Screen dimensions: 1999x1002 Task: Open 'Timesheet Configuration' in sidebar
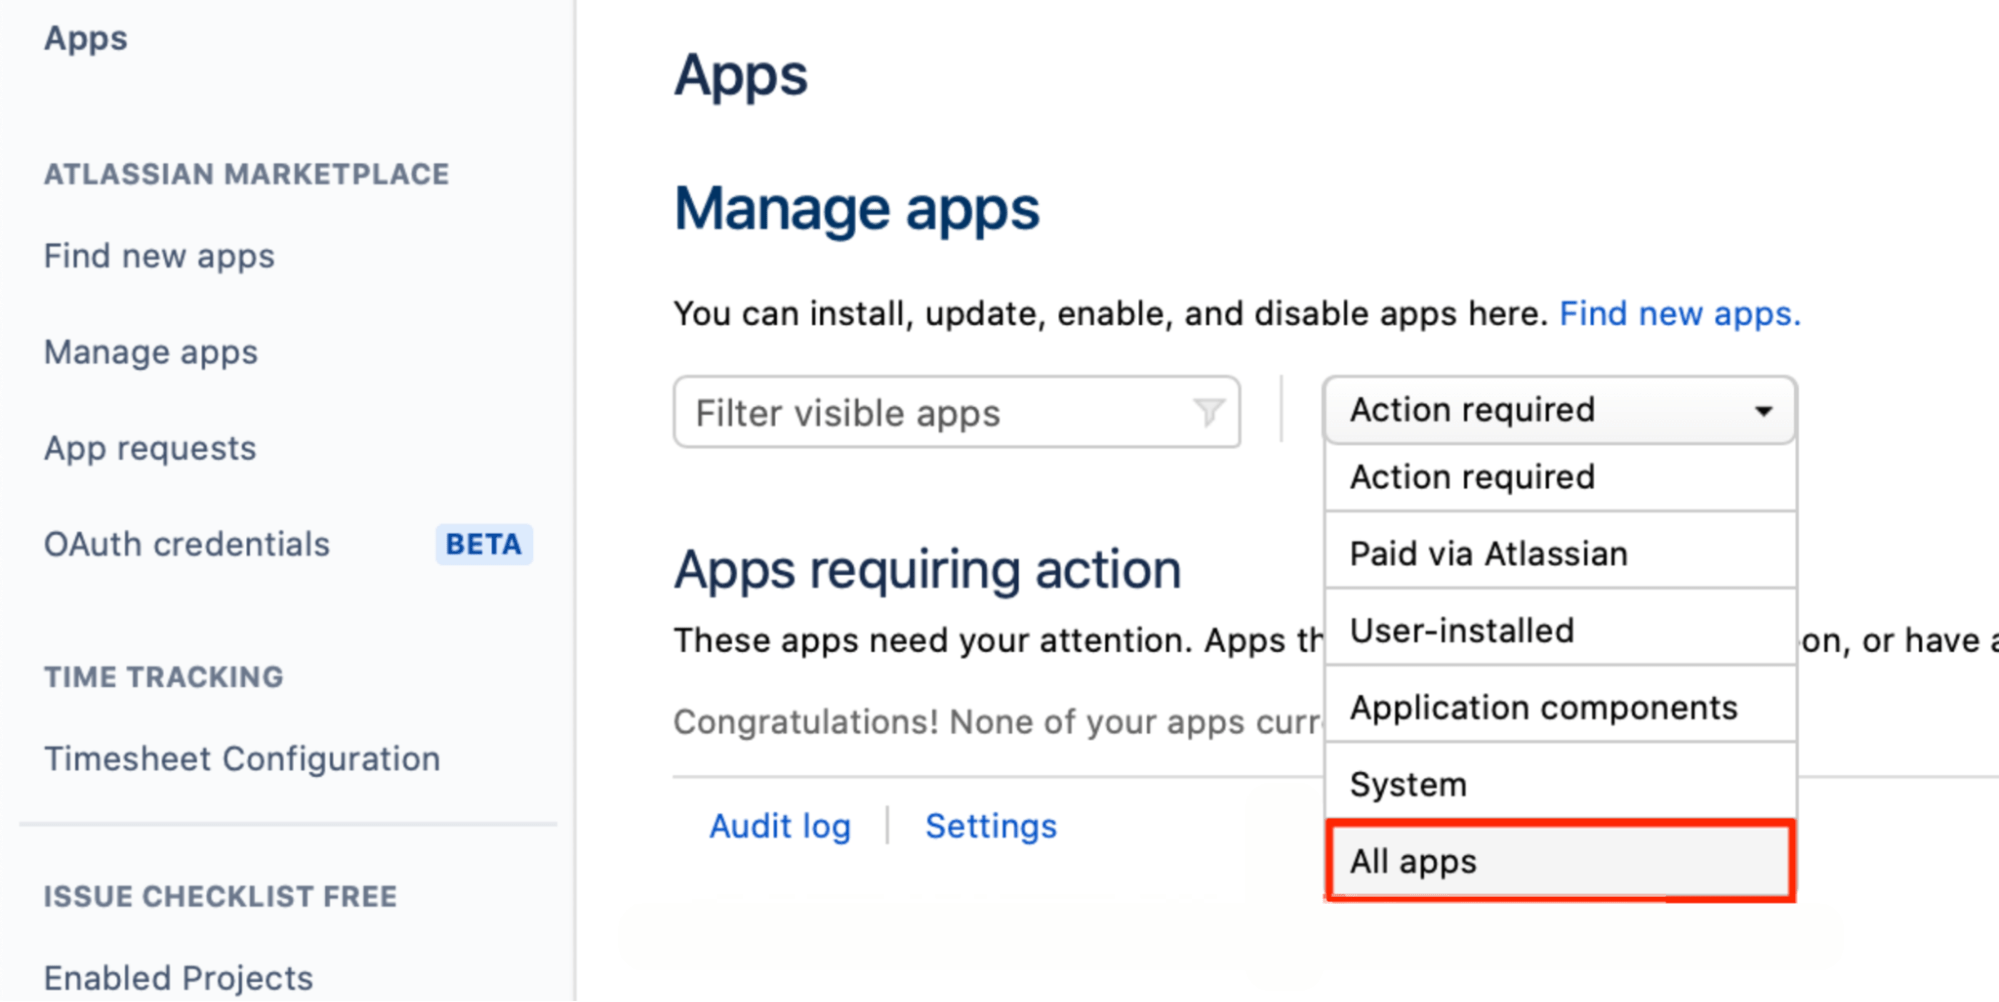(242, 759)
